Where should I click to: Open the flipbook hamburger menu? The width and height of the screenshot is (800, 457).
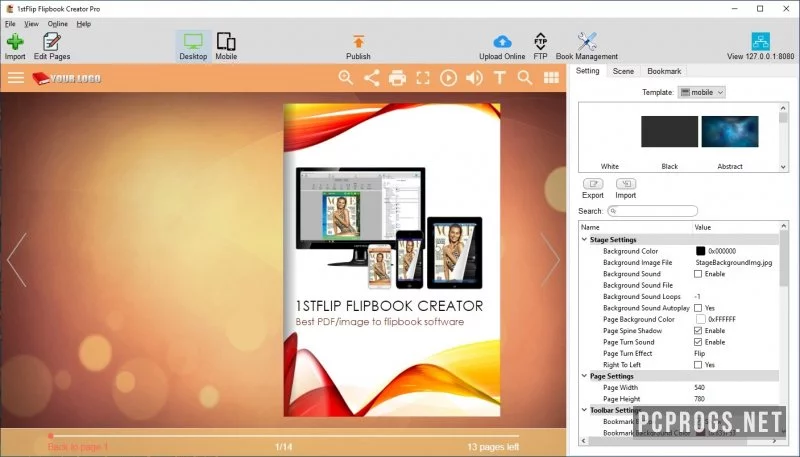coord(16,78)
